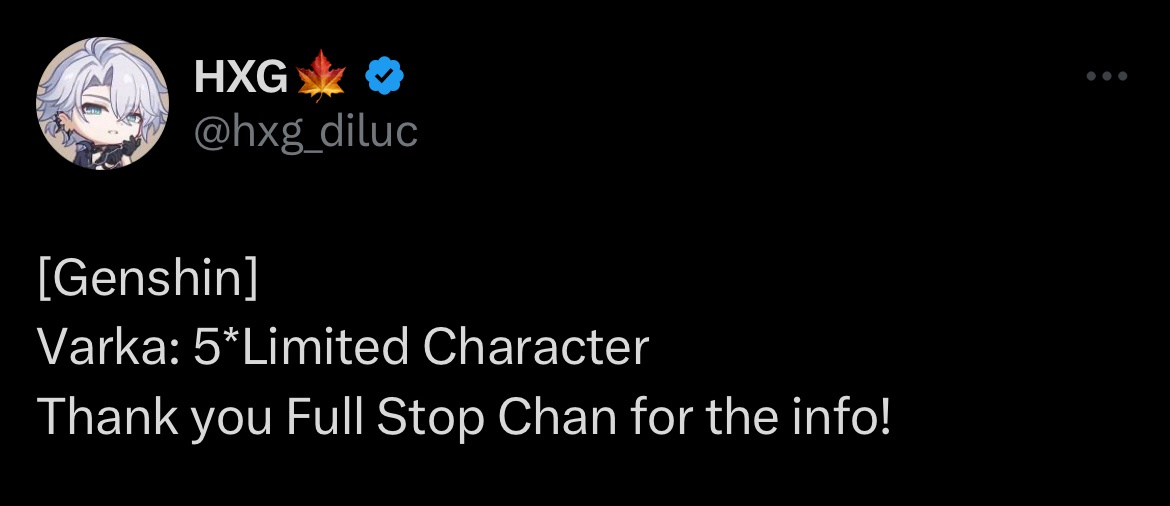Click the blue verified checkmark badge
This screenshot has width=1170, height=506.
point(384,76)
